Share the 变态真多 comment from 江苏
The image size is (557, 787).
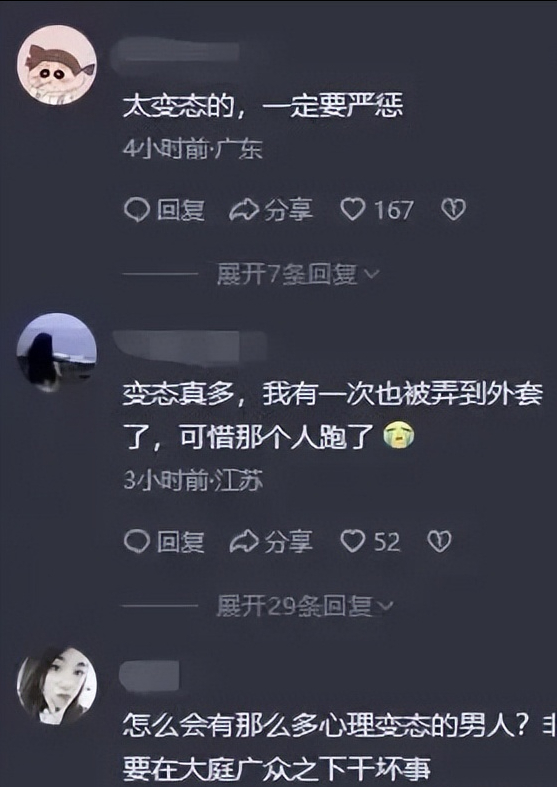pos(271,542)
